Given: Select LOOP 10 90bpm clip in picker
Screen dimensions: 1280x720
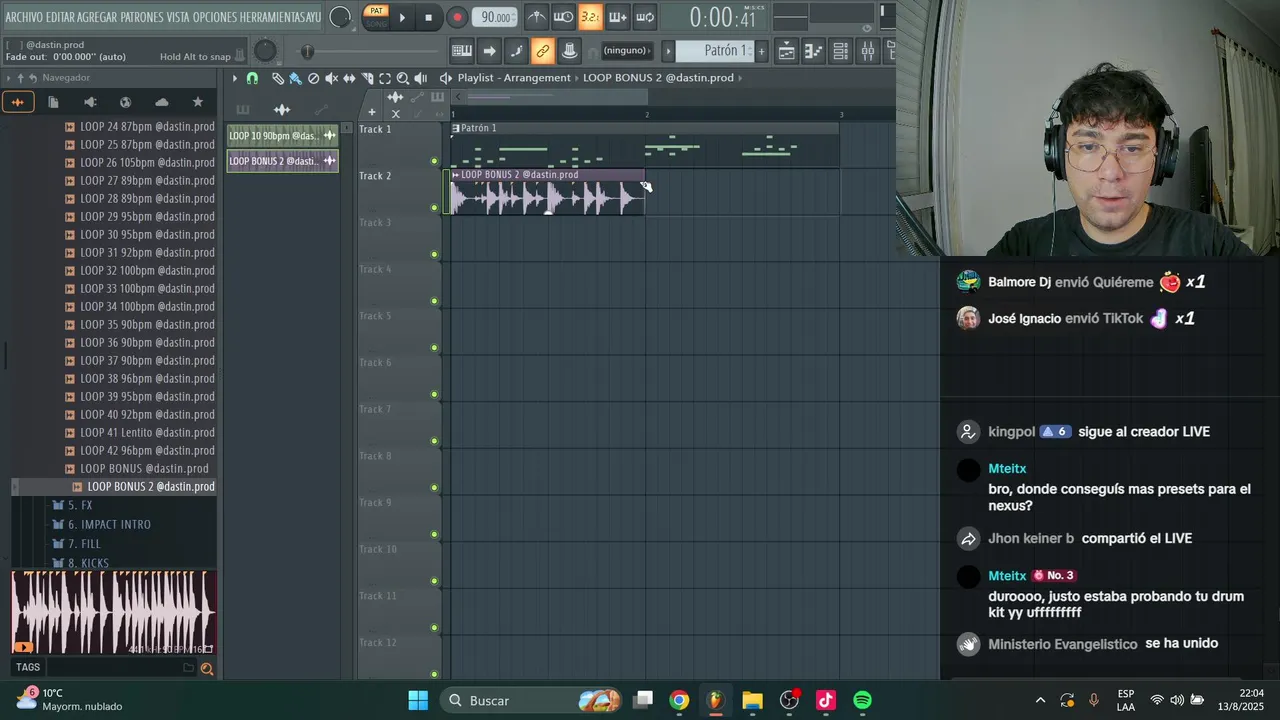Looking at the screenshot, I should (x=282, y=136).
